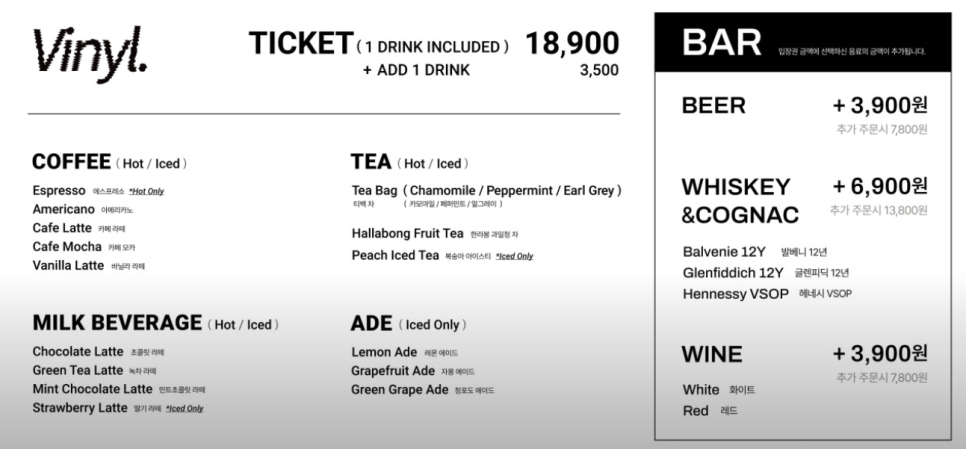Image resolution: width=966 pixels, height=449 pixels.
Task: Pick Green Grape Ade
Action: coord(400,390)
